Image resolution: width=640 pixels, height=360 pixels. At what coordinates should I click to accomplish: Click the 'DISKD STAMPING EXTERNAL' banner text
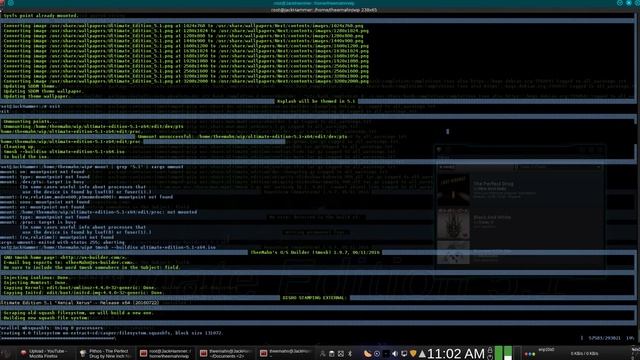[314, 298]
